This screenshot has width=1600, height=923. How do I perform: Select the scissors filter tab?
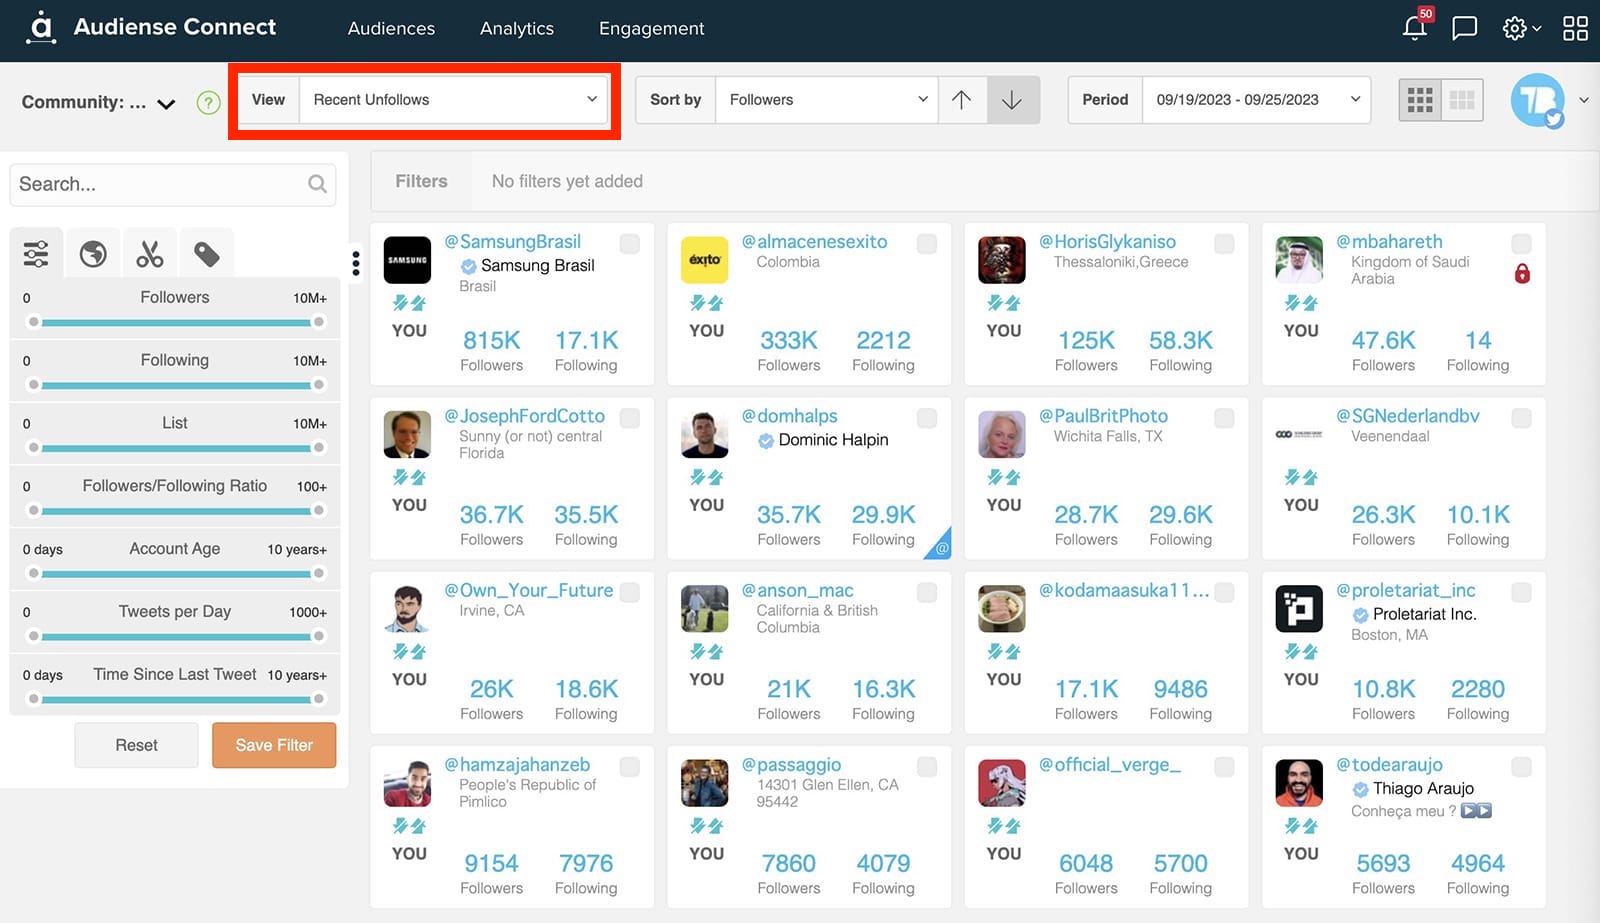pyautogui.click(x=150, y=254)
